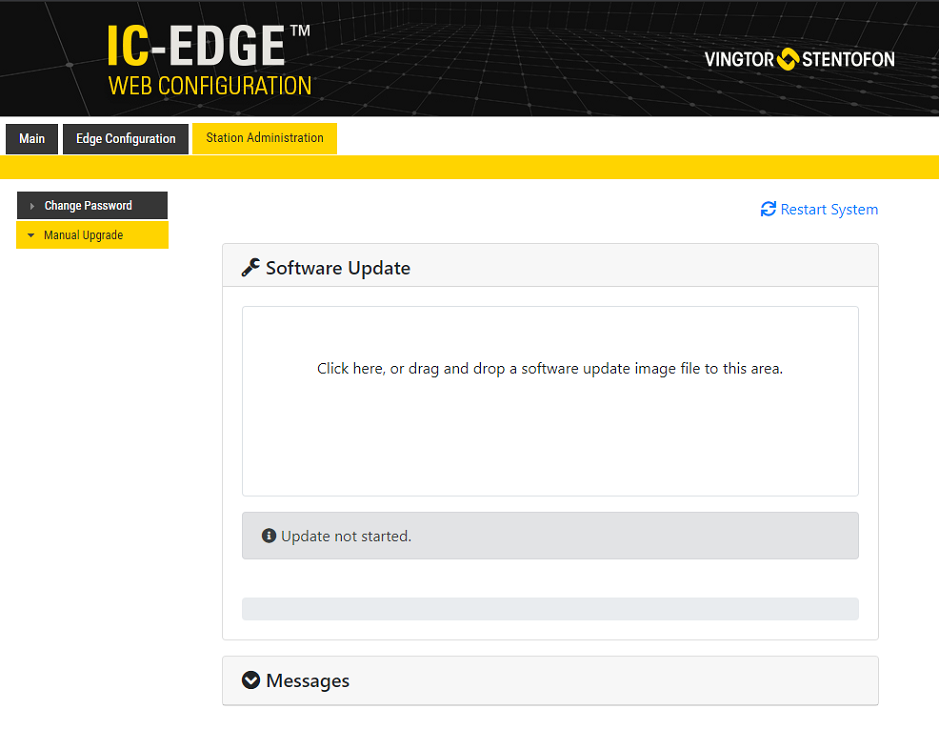Select the Station Administration tab
The width and height of the screenshot is (939, 750).
[264, 138]
